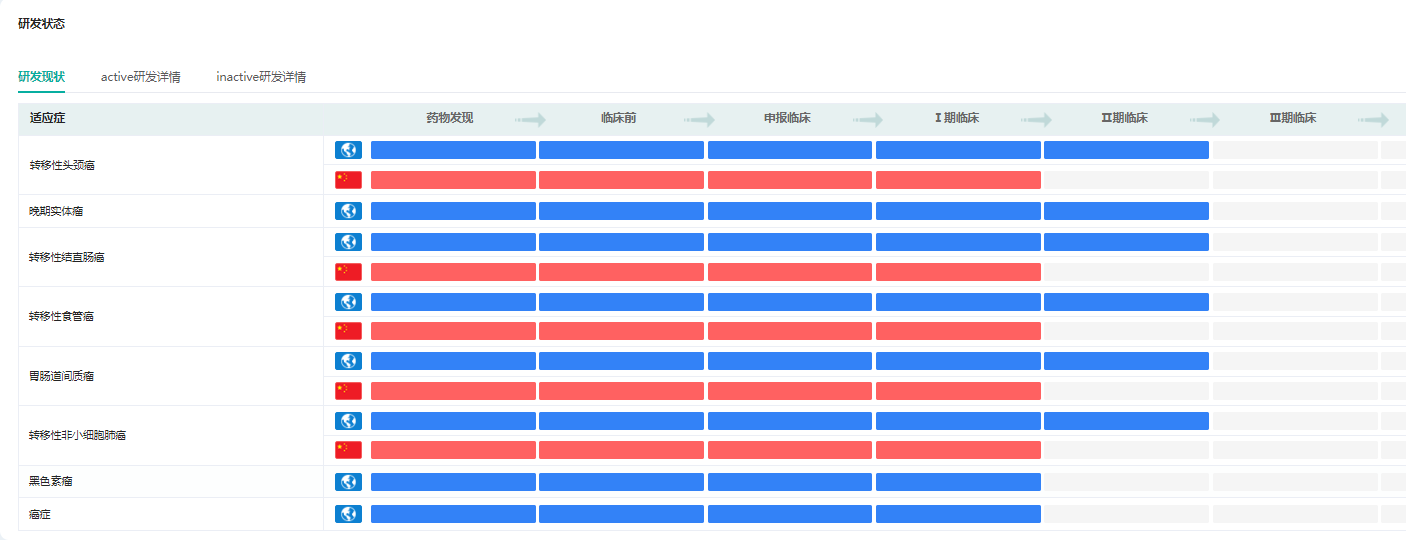Click 转移性头颈癌 global Ⅱ期临床 blue bar
Screen dimensions: 1406x540
[x=1126, y=150]
